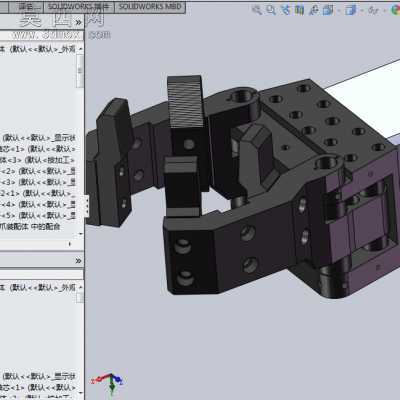Screen dimensions: 400x400
Task: Select upper panel component <3> (默认<<默认> row
Action: coord(38,182)
